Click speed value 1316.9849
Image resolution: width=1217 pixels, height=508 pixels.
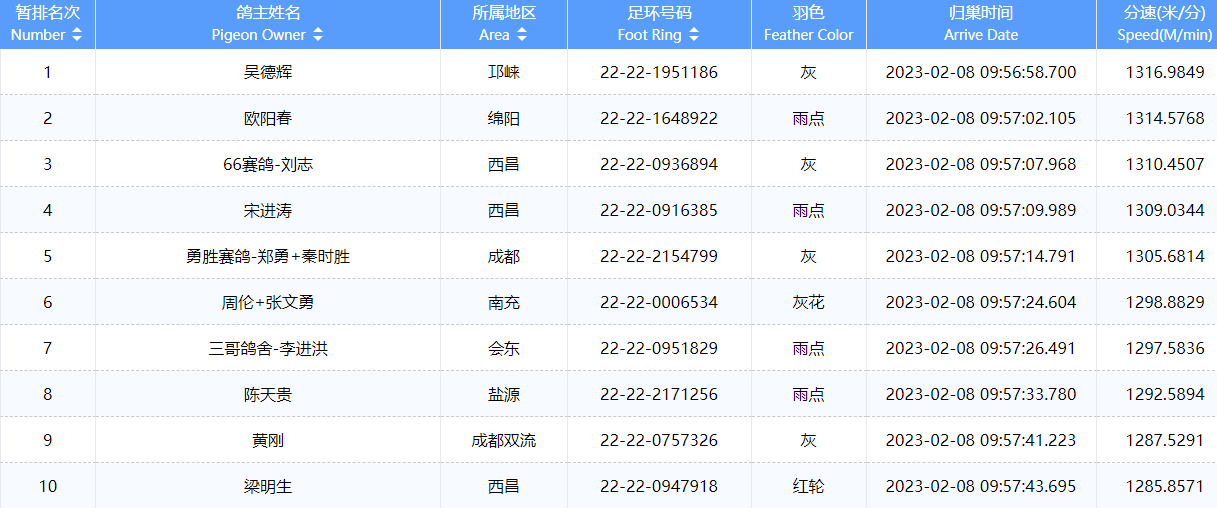click(x=1164, y=73)
